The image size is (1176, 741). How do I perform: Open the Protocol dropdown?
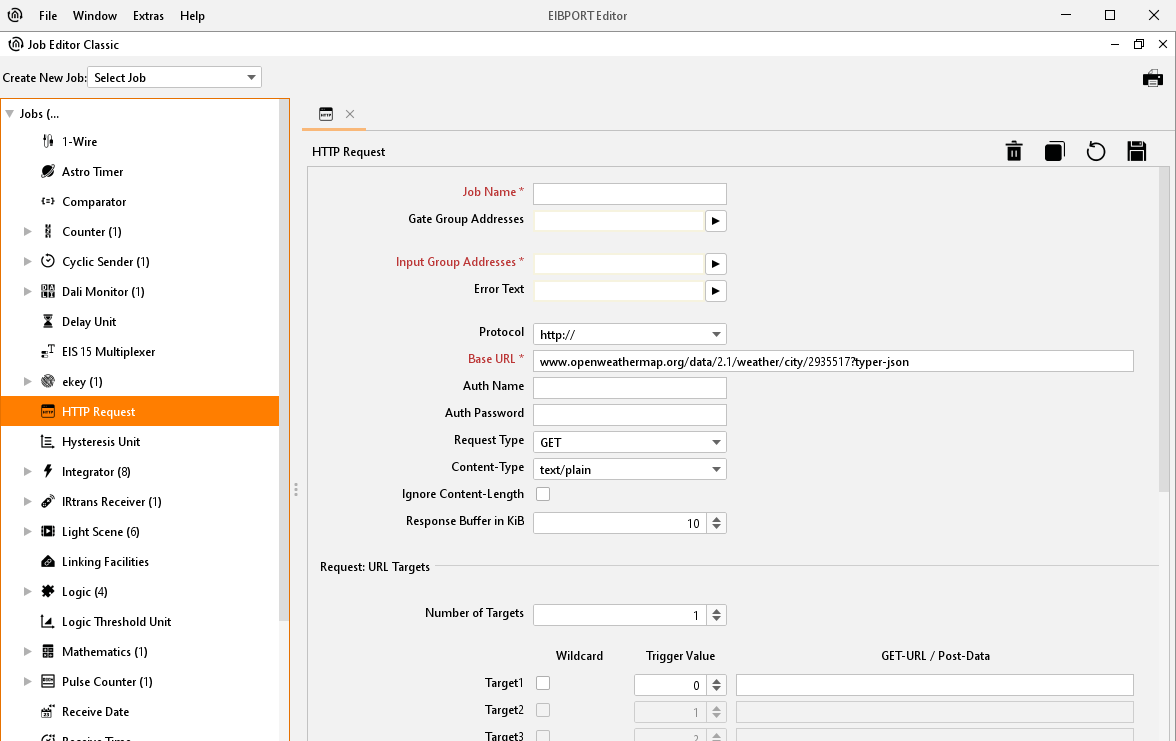[716, 335]
